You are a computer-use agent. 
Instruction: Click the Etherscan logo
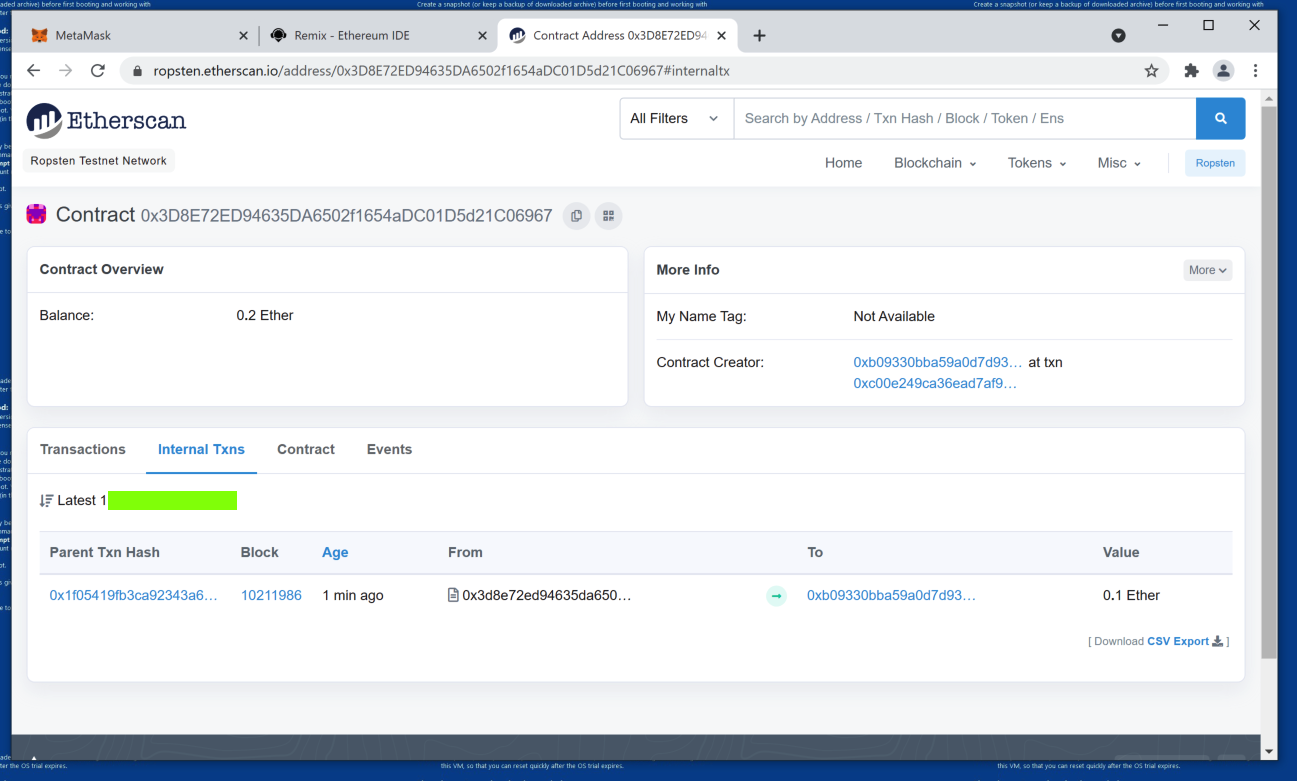pyautogui.click(x=106, y=121)
